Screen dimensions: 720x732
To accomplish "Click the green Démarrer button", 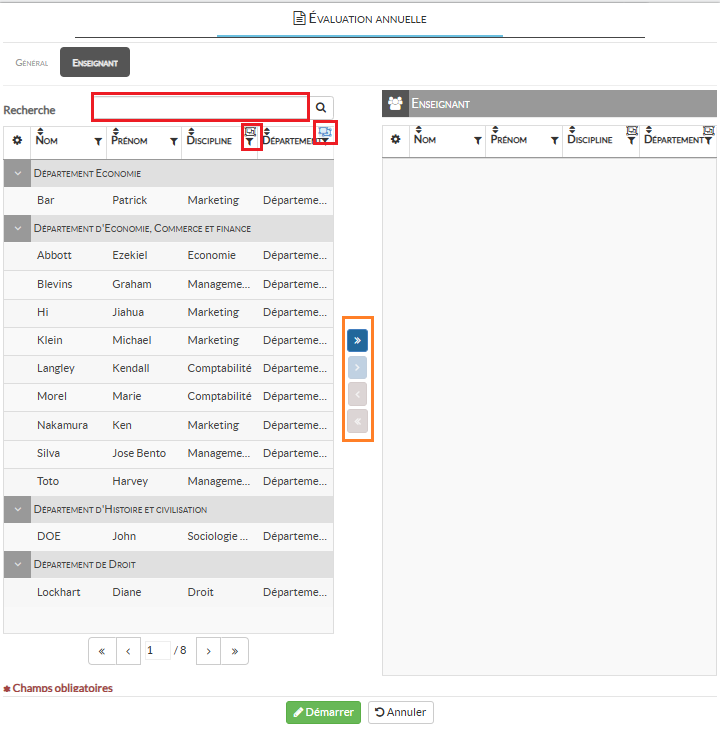I will click(x=323, y=713).
